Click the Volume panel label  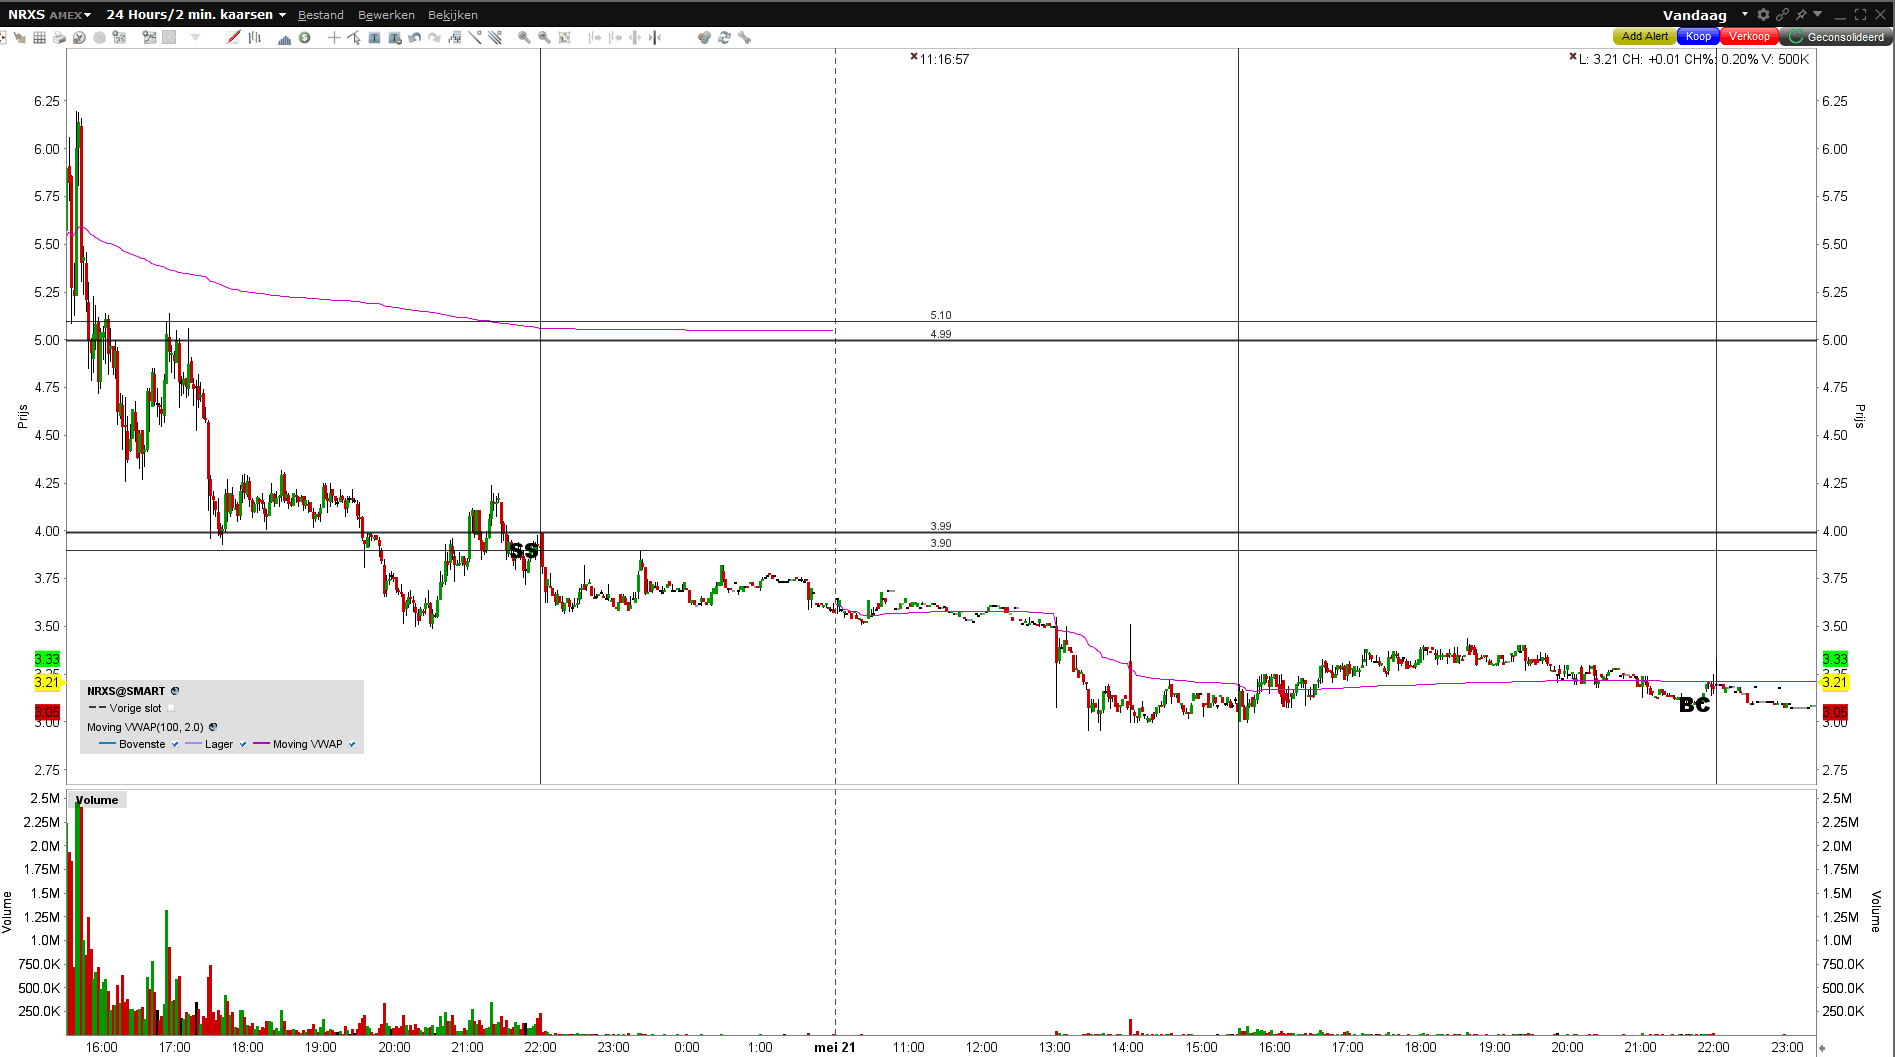[x=97, y=800]
